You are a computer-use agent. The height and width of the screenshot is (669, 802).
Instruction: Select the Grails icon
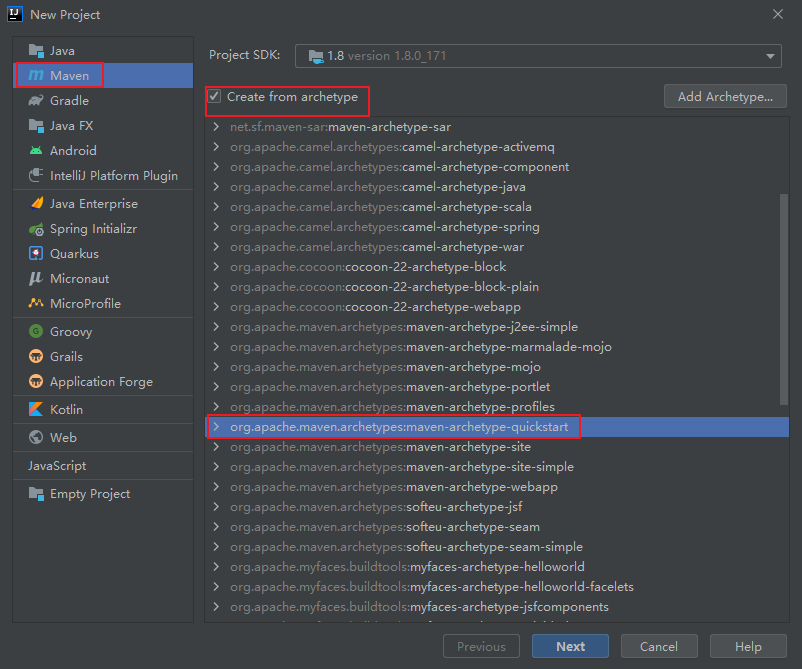coord(36,357)
